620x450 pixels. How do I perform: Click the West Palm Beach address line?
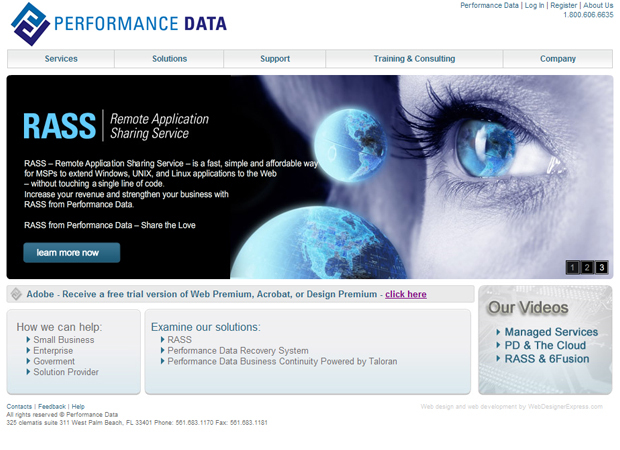(x=137, y=422)
